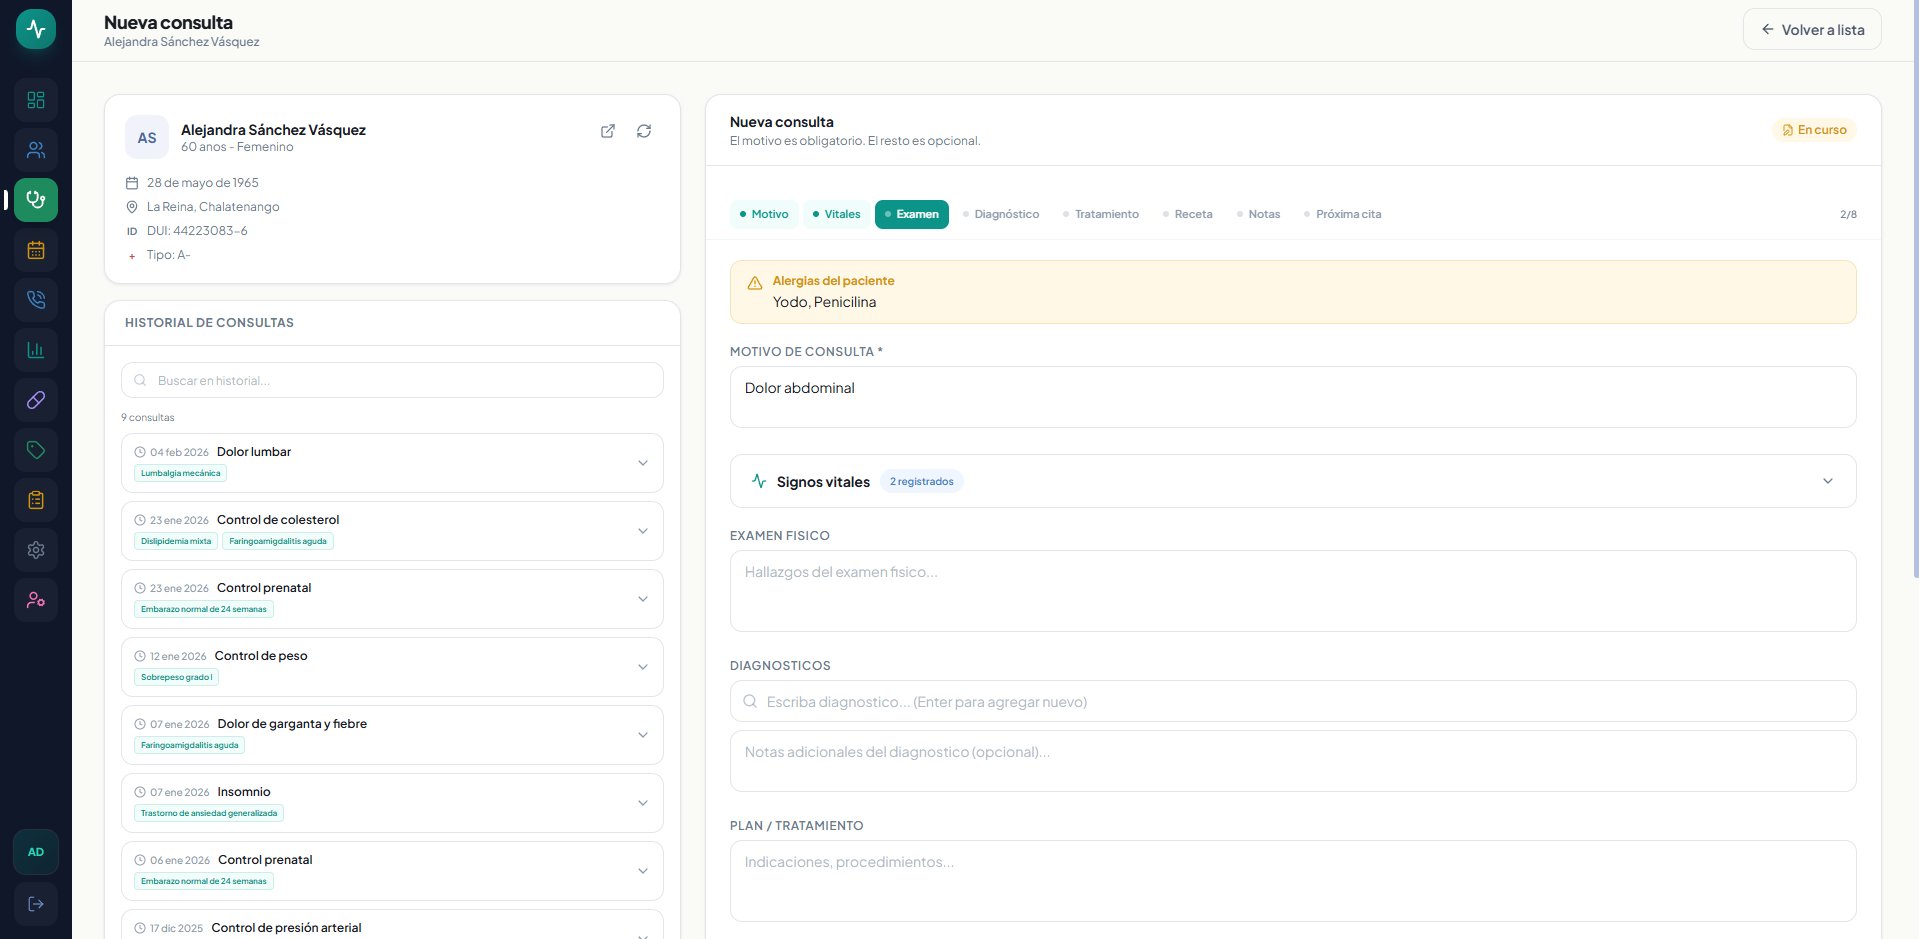
Task: Expand the Dolor lumbar consultation entry
Action: click(642, 463)
